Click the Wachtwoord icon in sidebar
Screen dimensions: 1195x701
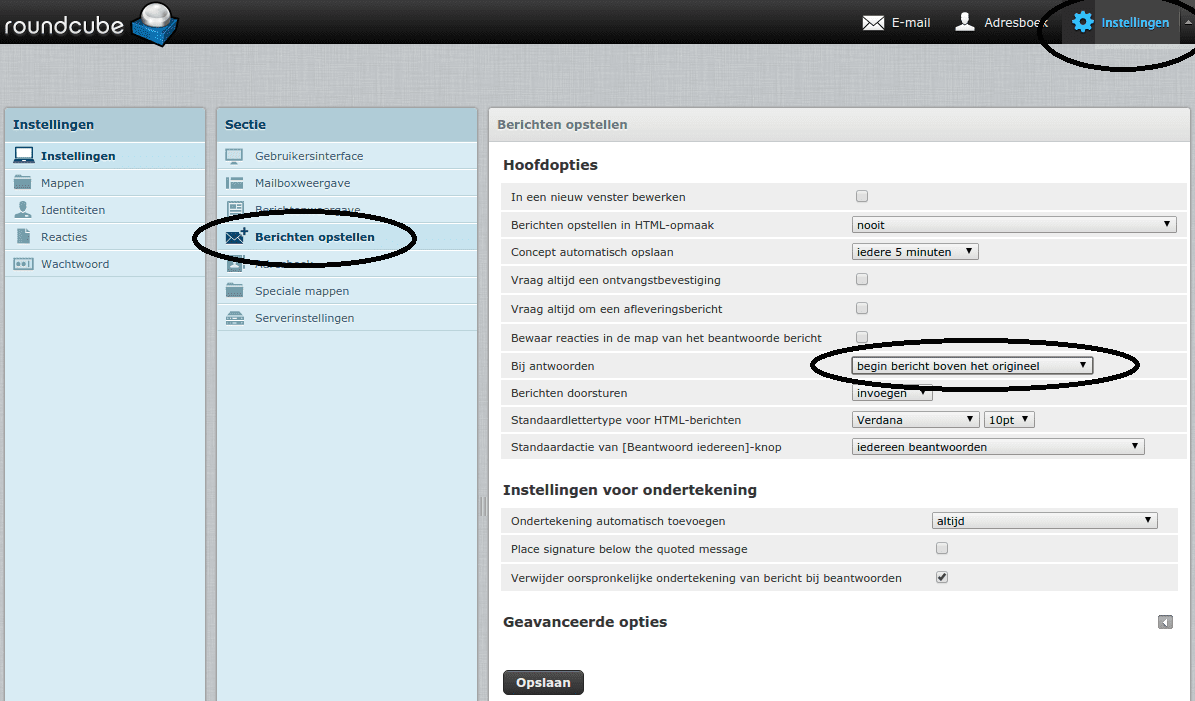(24, 264)
